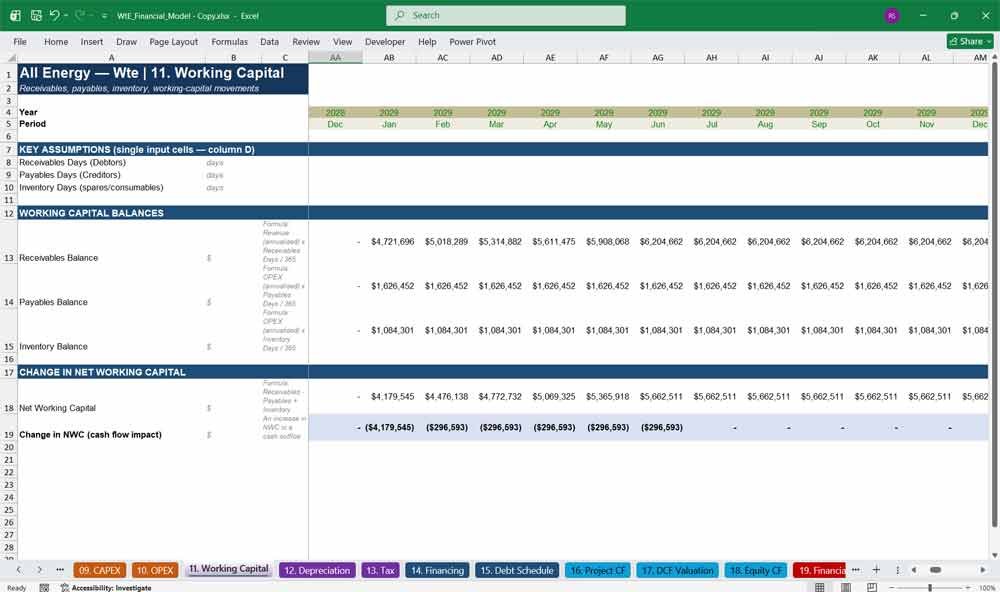Add a new sheet with plus icon
Viewport: 1000px width, 592px height.
click(876, 570)
